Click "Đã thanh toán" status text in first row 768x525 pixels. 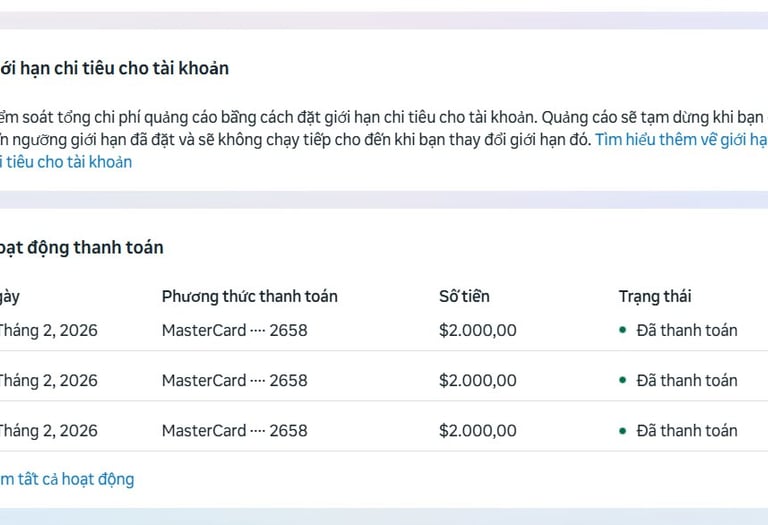pos(686,330)
